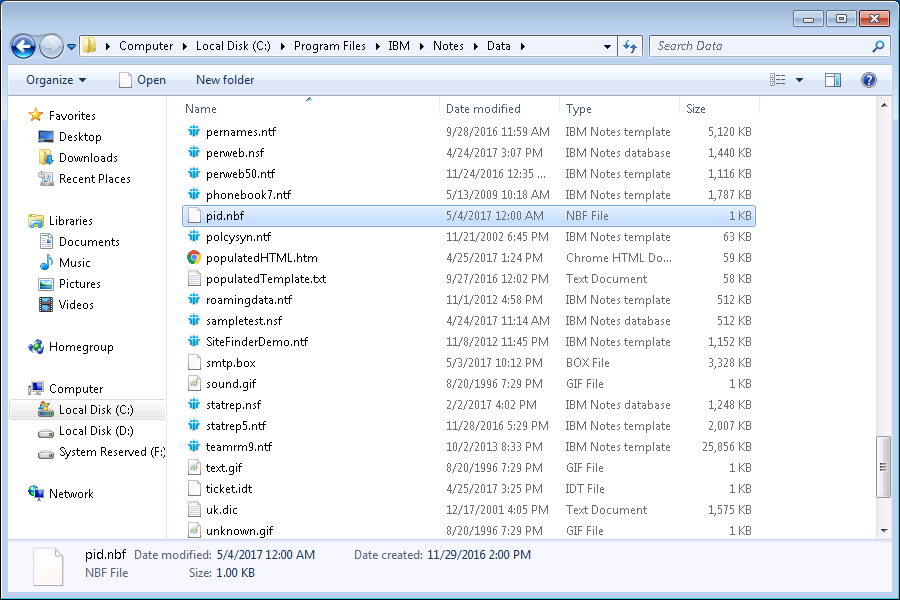Click the Open toolbar button

[142, 80]
